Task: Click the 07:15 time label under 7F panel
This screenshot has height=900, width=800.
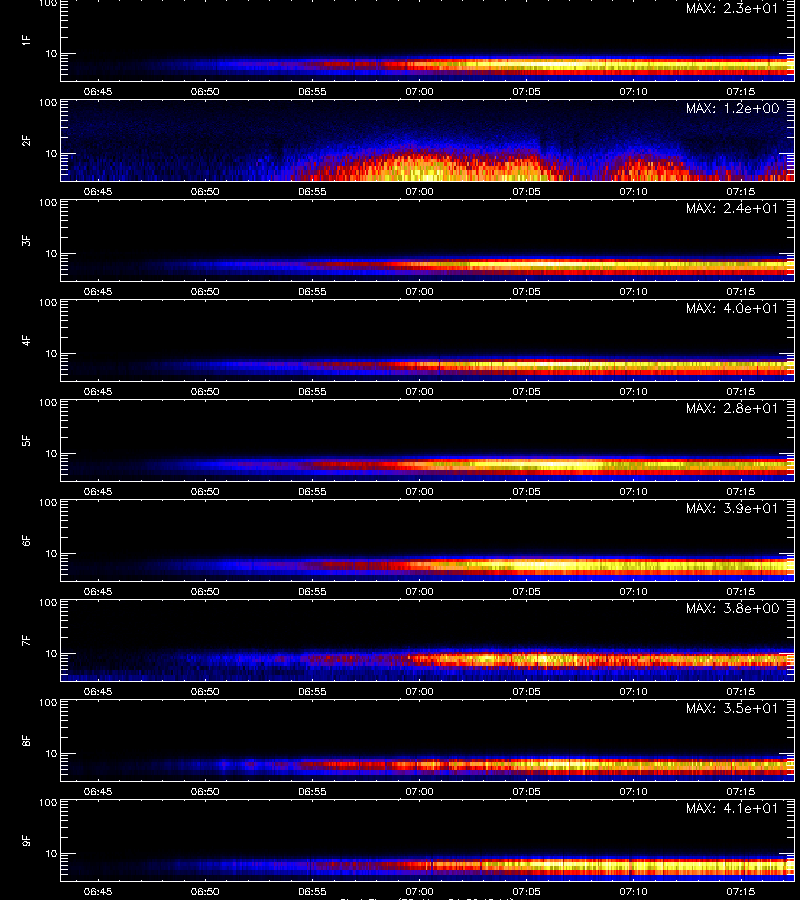Action: click(x=740, y=692)
